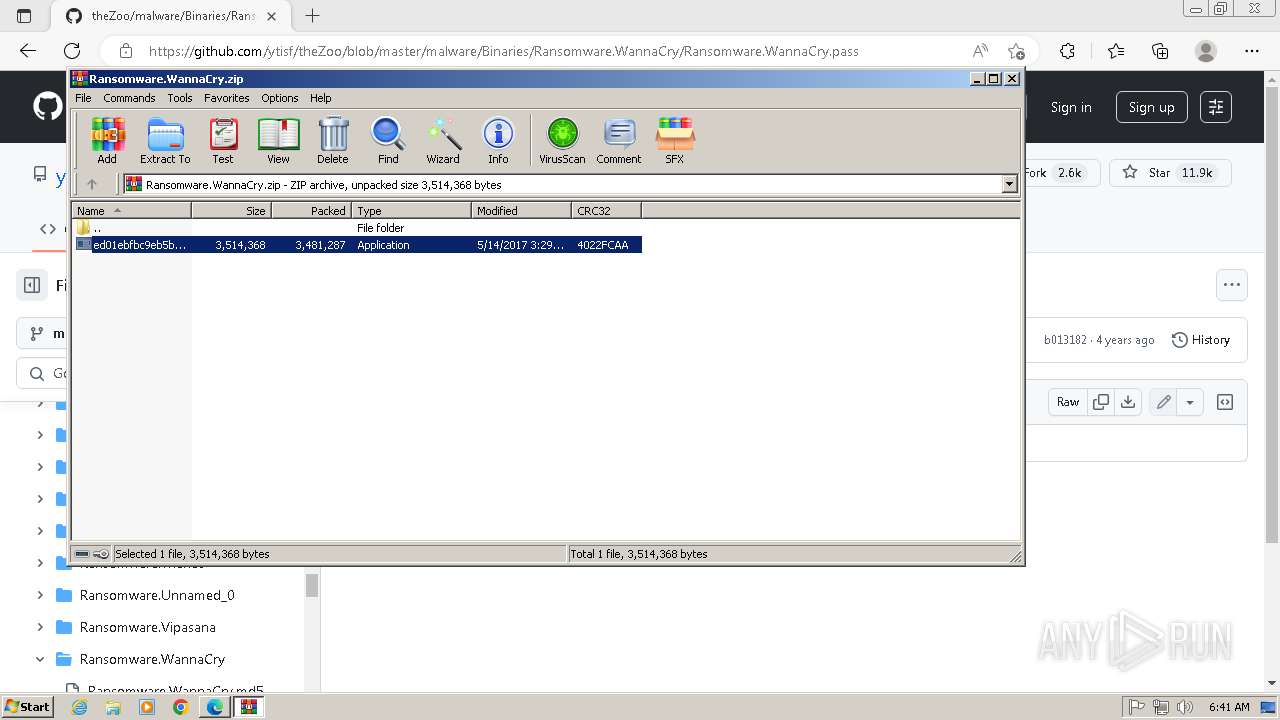Open the Options menu
The image size is (1280, 720).
point(280,98)
